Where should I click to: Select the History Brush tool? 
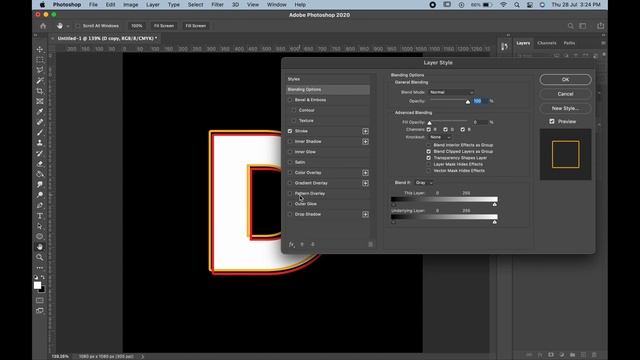(x=40, y=153)
